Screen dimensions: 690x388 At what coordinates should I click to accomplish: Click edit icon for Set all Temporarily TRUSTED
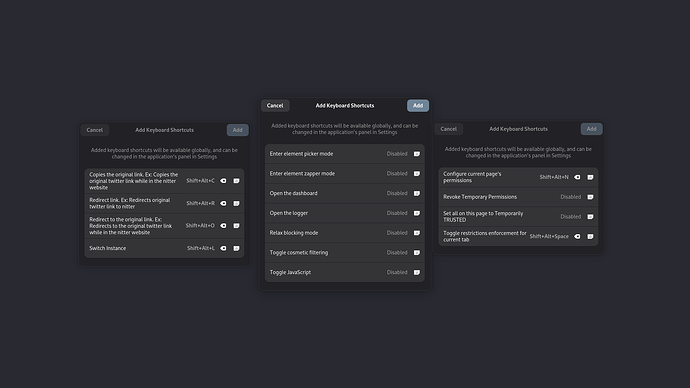pyautogui.click(x=590, y=216)
